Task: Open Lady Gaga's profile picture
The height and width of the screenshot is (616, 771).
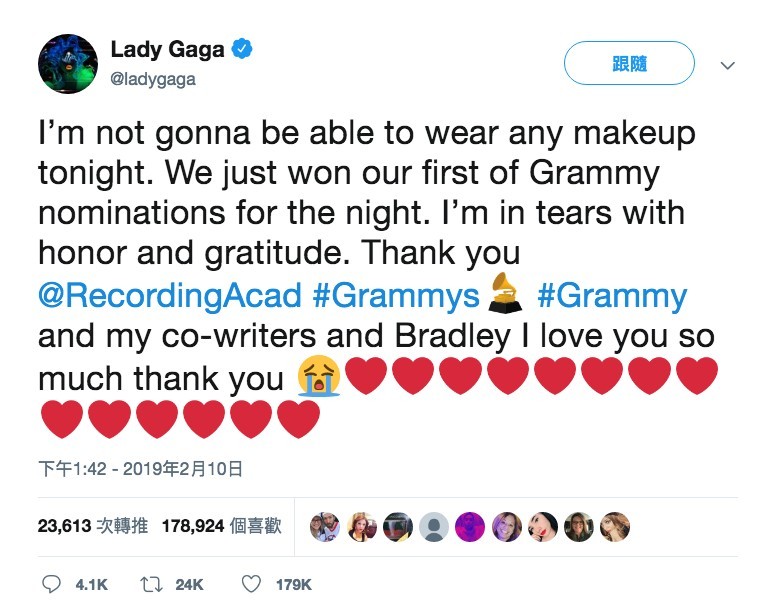Action: (67, 63)
